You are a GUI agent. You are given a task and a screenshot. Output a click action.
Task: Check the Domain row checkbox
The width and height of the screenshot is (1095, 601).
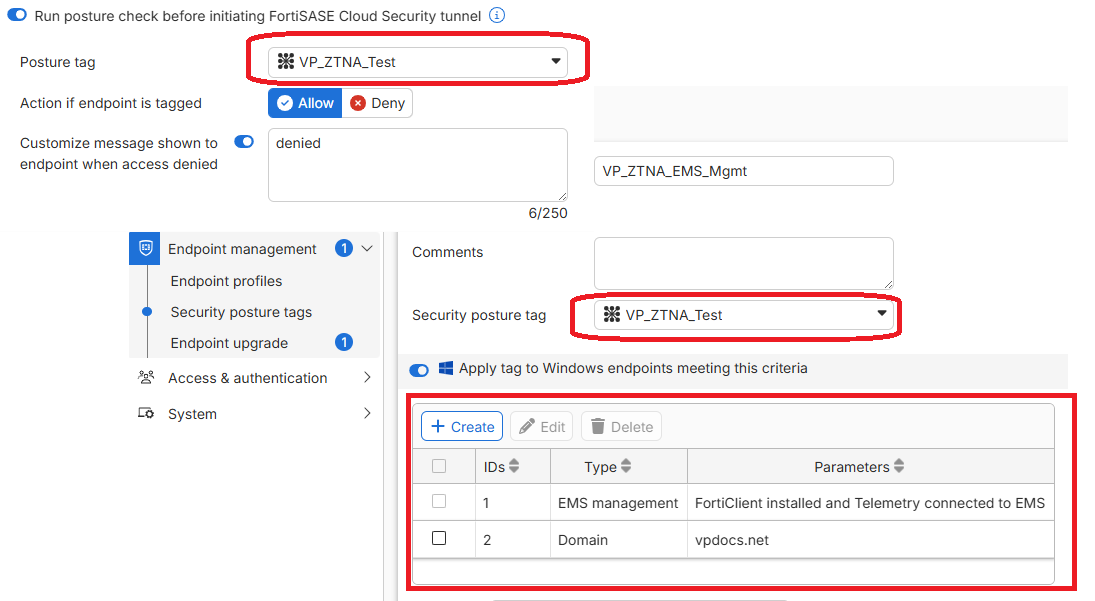pyautogui.click(x=439, y=538)
